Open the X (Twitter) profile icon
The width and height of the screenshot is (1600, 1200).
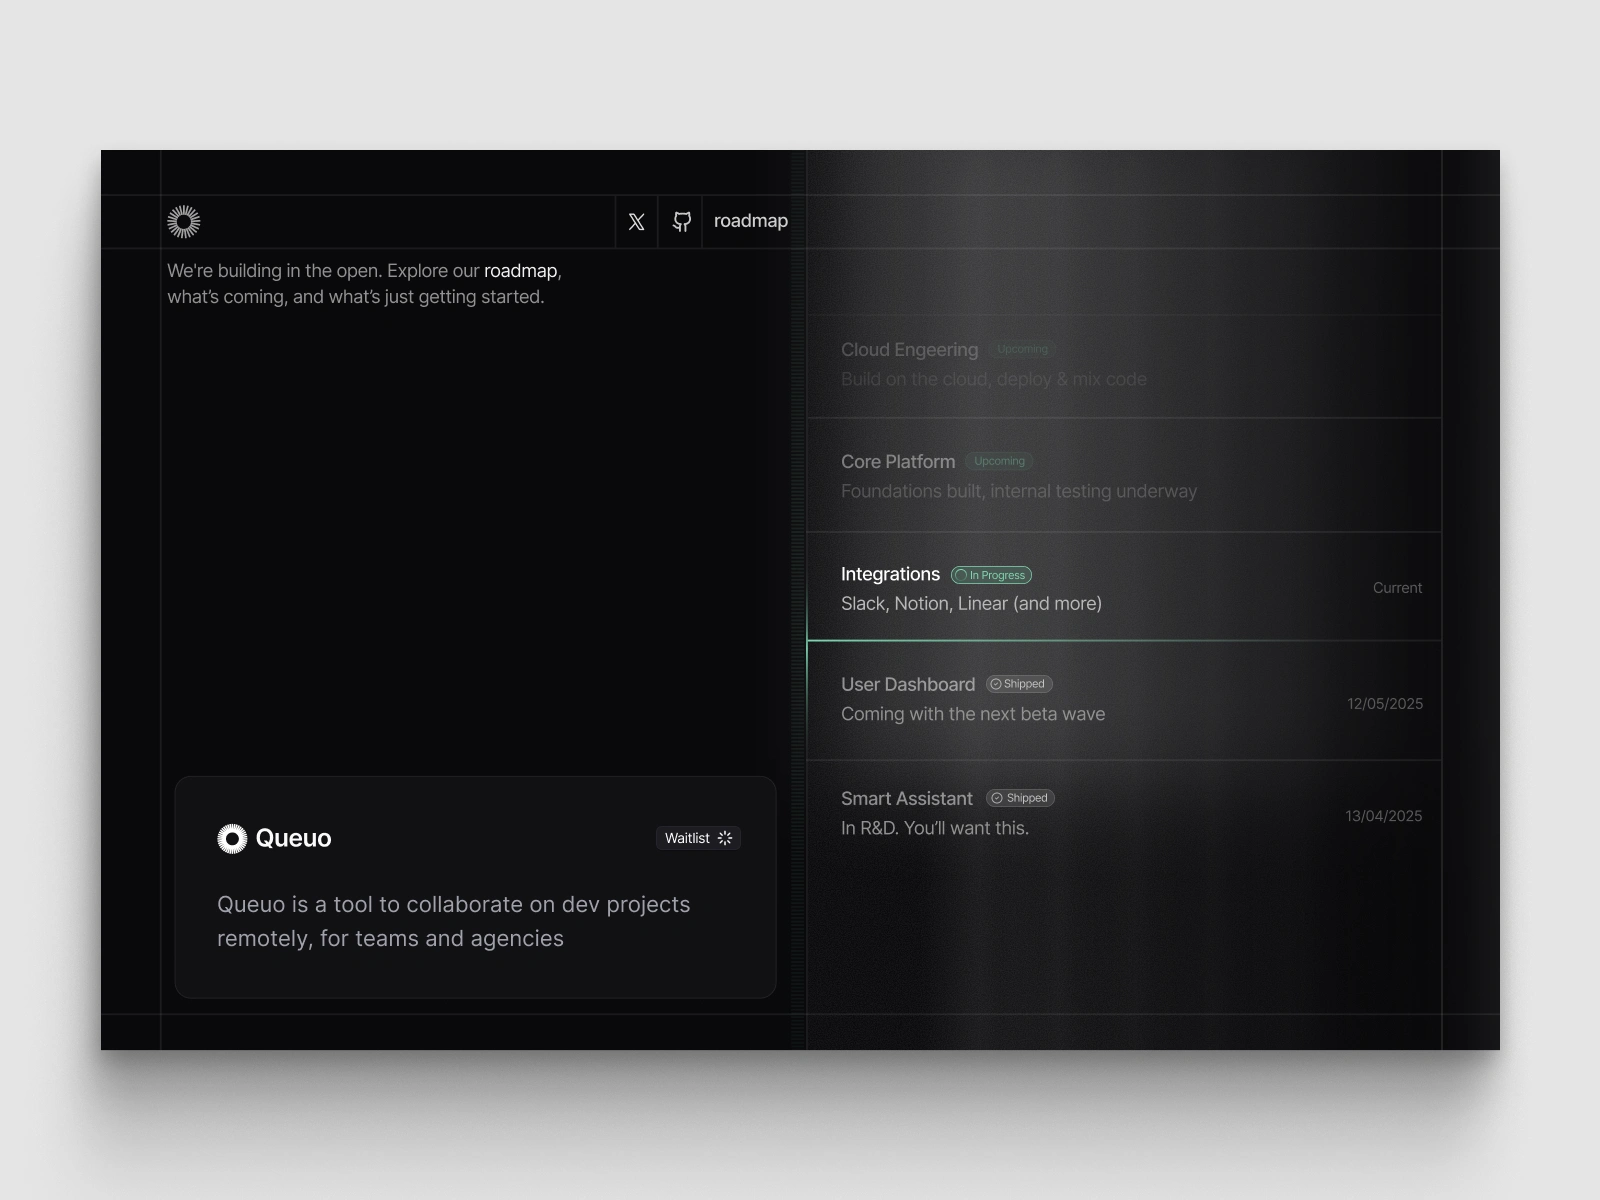tap(636, 222)
